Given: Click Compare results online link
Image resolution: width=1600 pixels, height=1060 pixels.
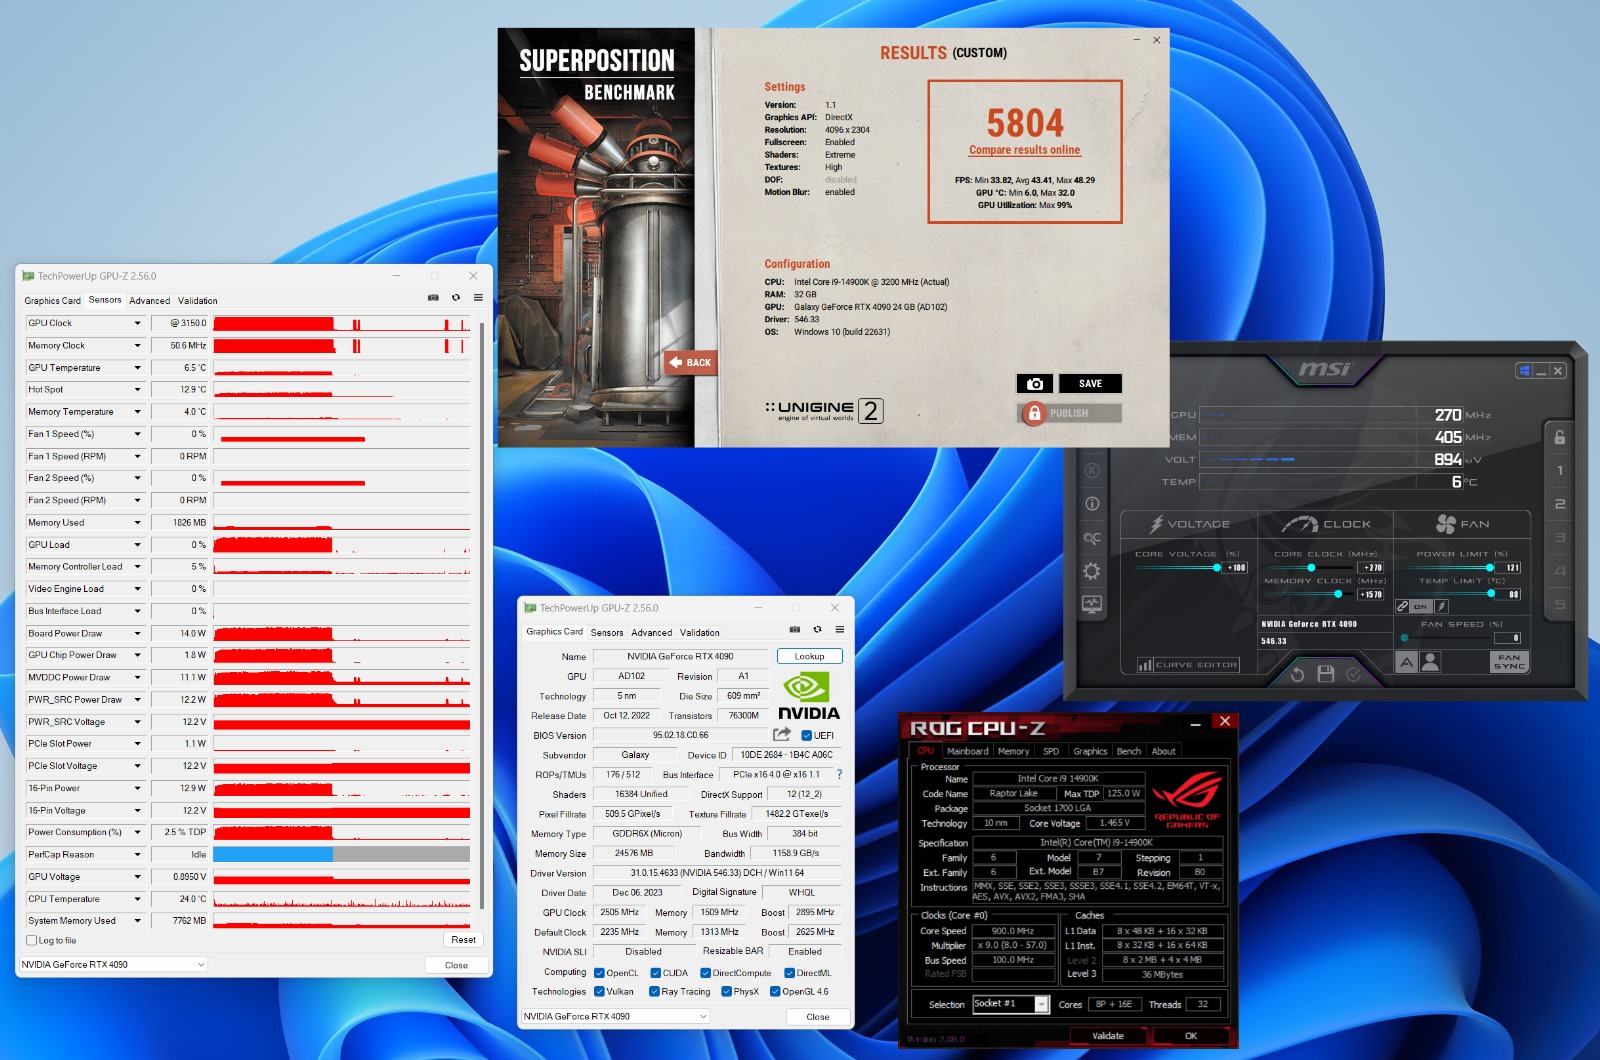Looking at the screenshot, I should [1024, 150].
